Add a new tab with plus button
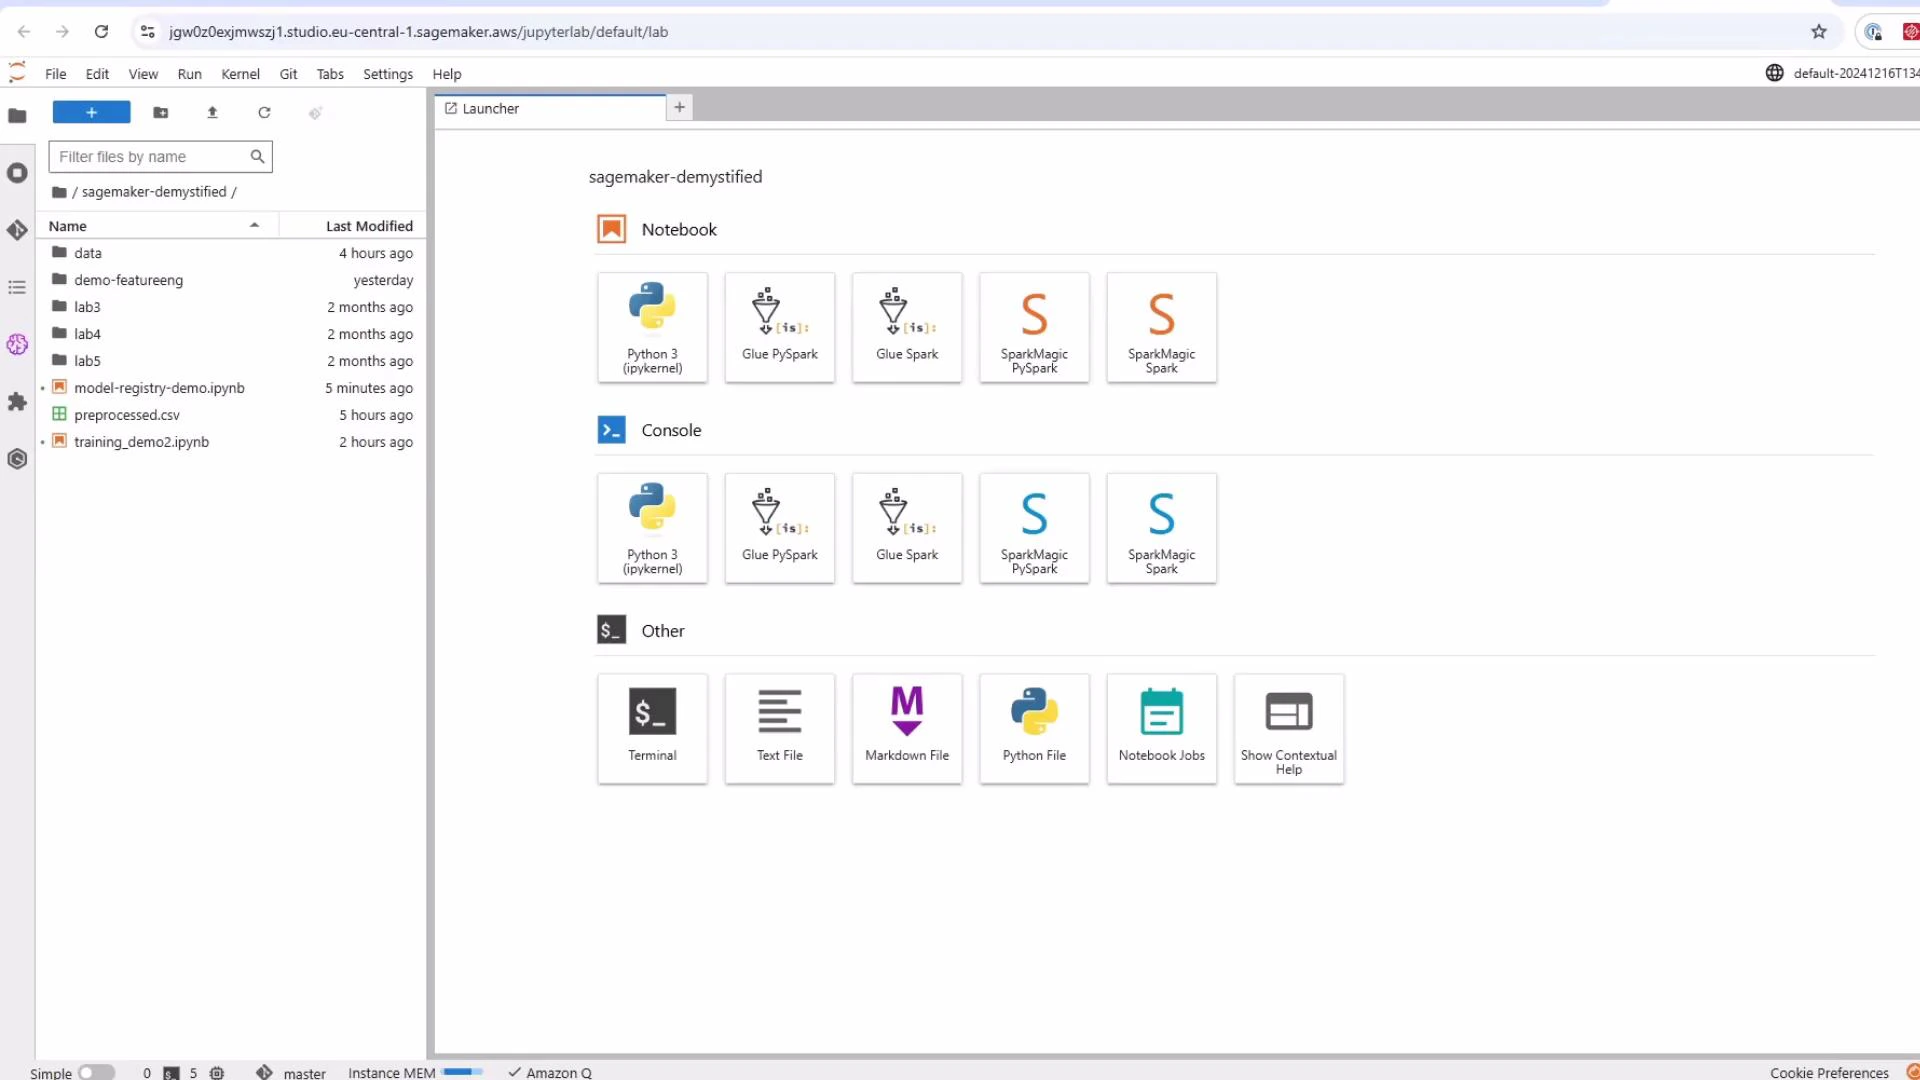This screenshot has height=1080, width=1920. (x=679, y=107)
